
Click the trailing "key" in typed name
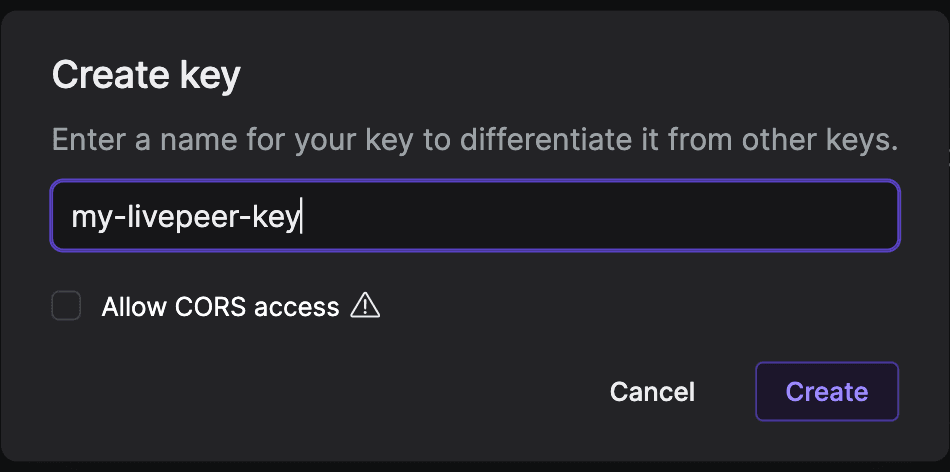pyautogui.click(x=277, y=217)
